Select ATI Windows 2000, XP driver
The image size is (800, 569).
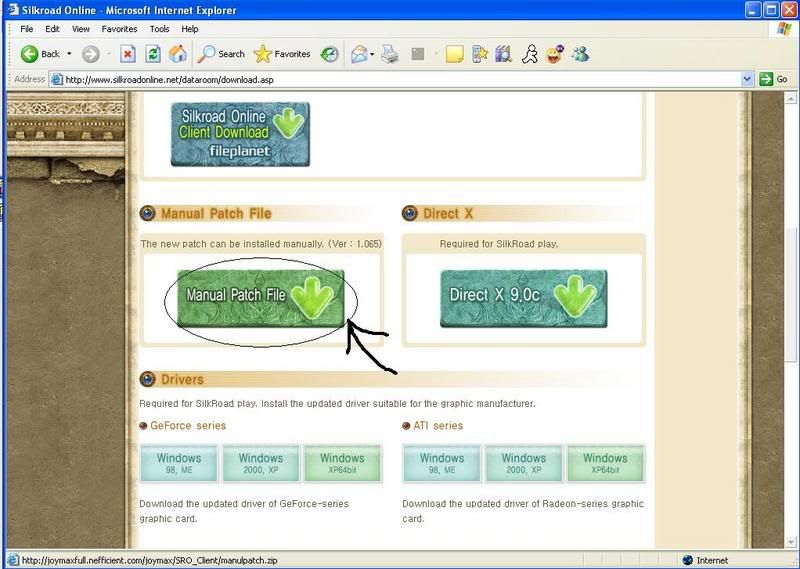(523, 463)
